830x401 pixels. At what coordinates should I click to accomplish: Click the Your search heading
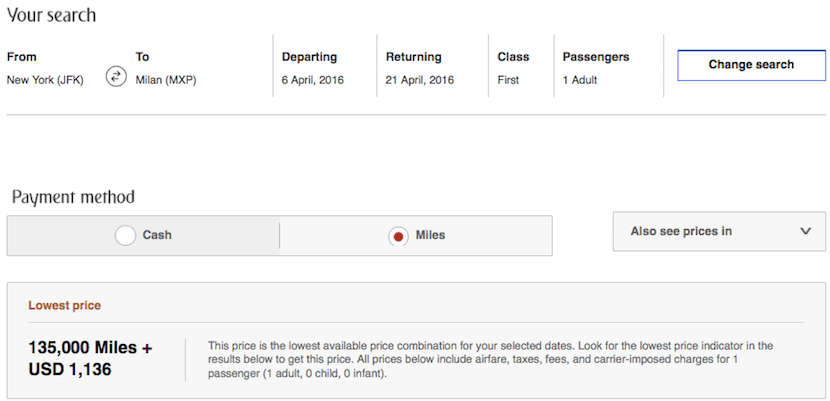click(x=52, y=16)
